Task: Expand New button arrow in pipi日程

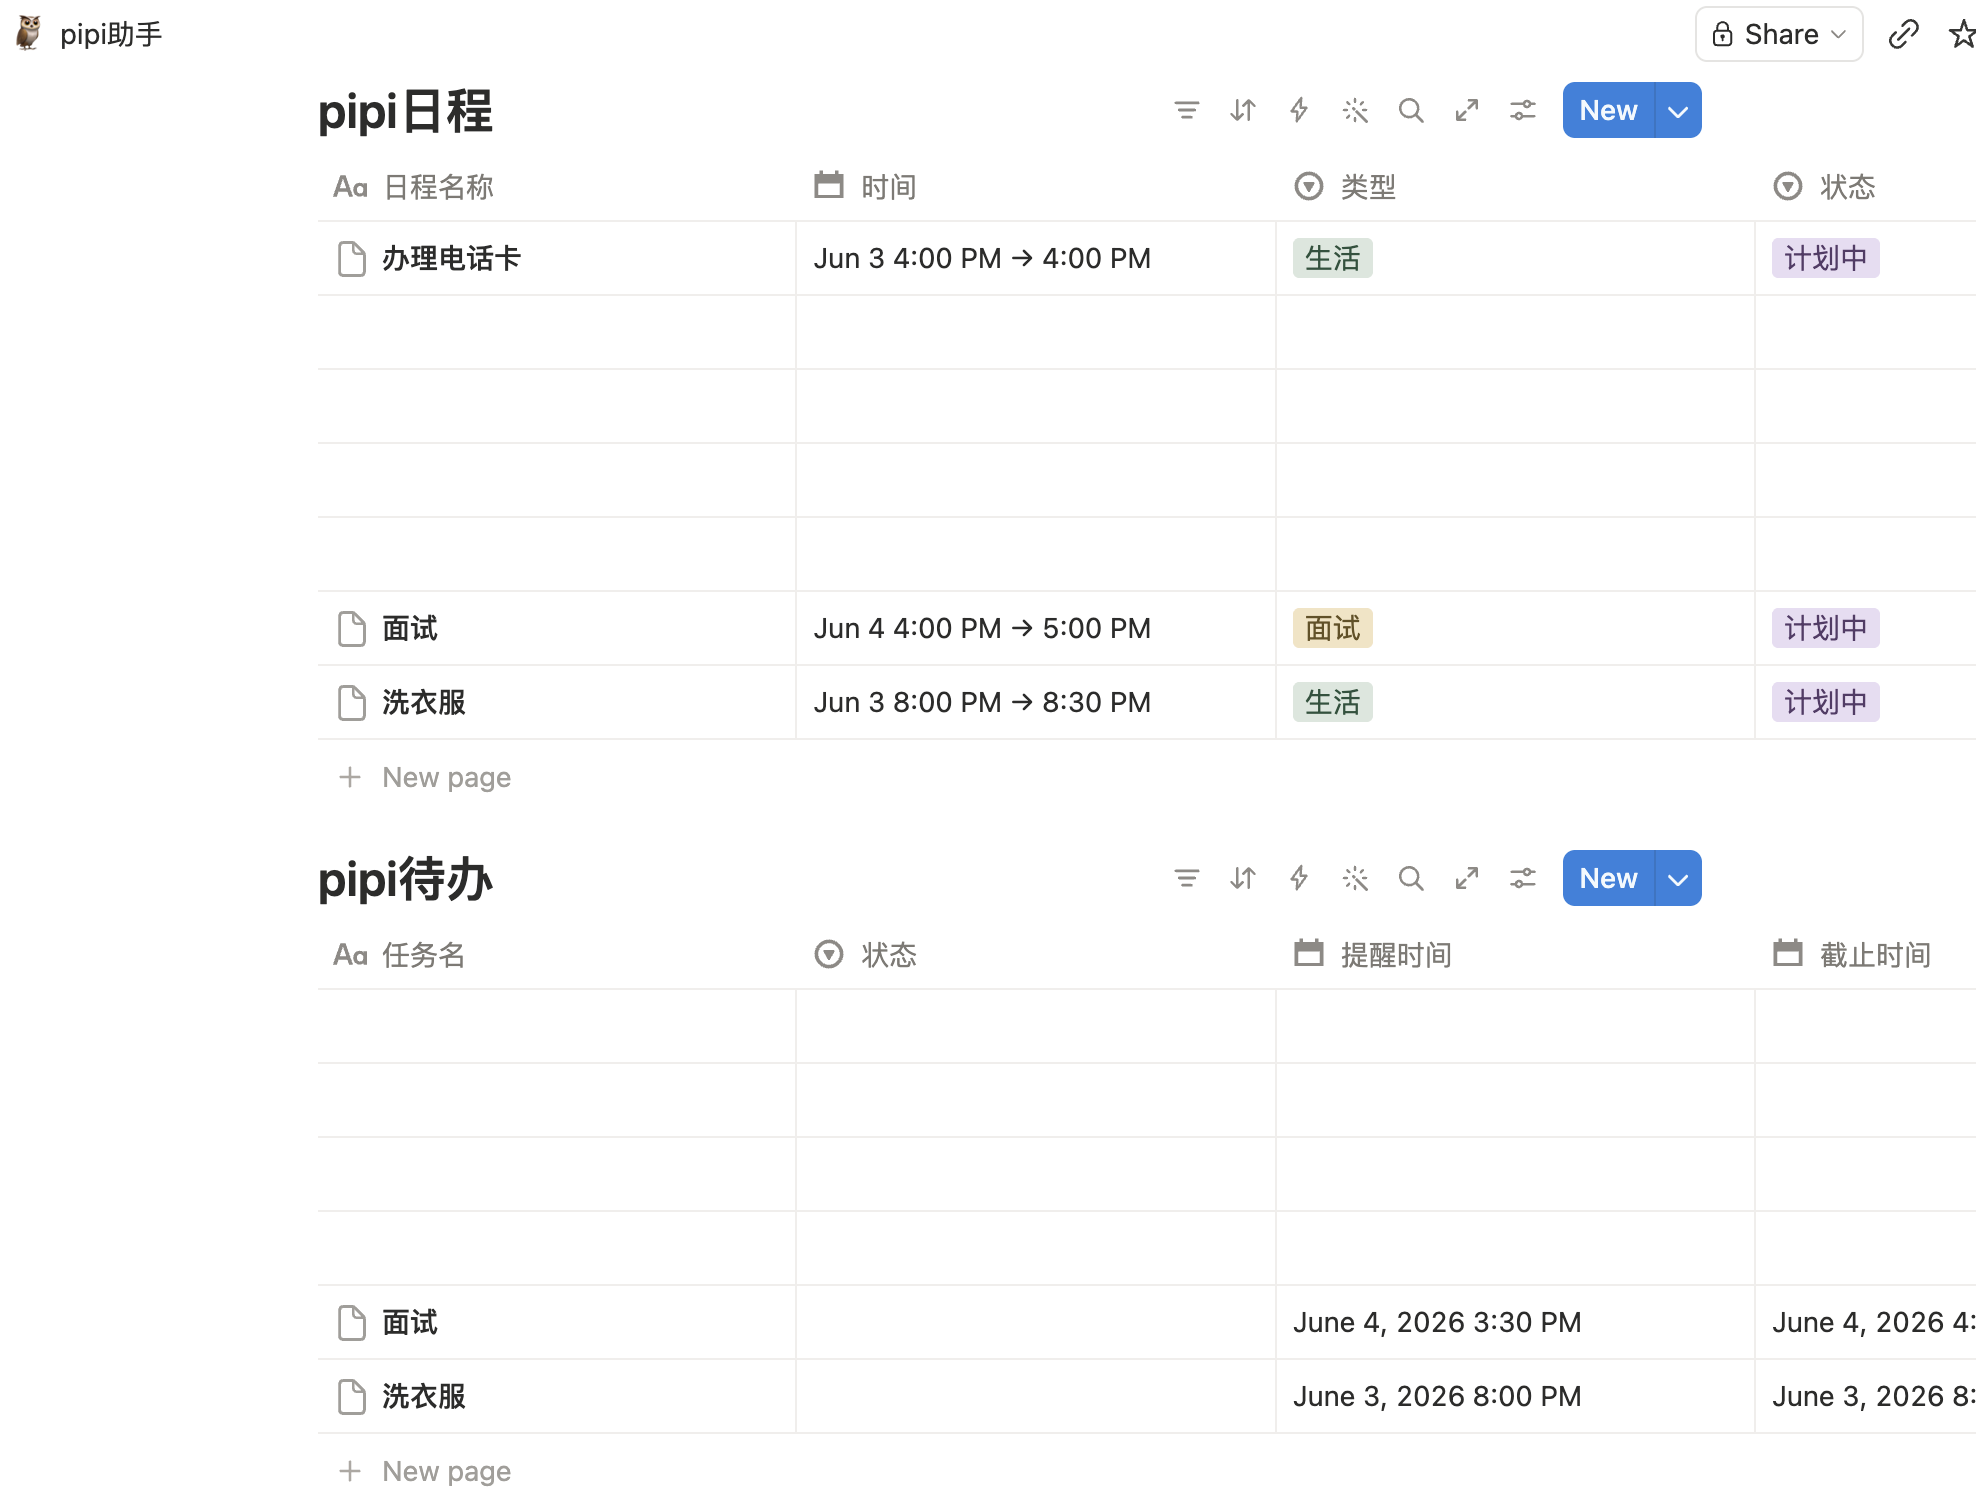Action: click(x=1679, y=110)
